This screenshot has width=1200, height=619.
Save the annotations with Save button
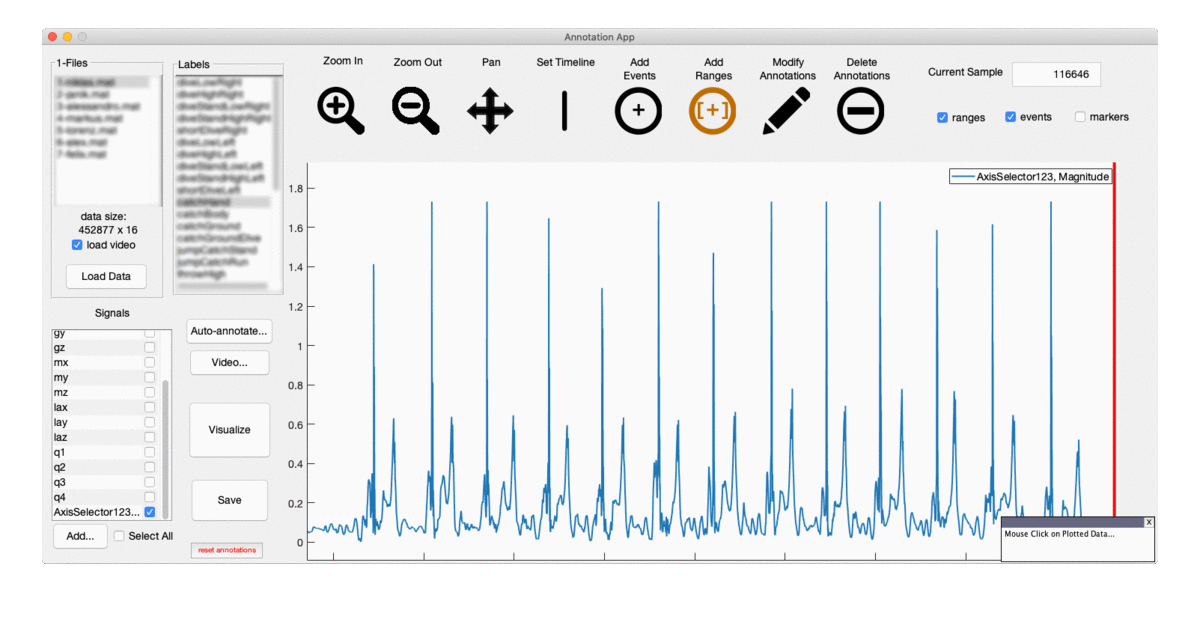pyautogui.click(x=229, y=500)
